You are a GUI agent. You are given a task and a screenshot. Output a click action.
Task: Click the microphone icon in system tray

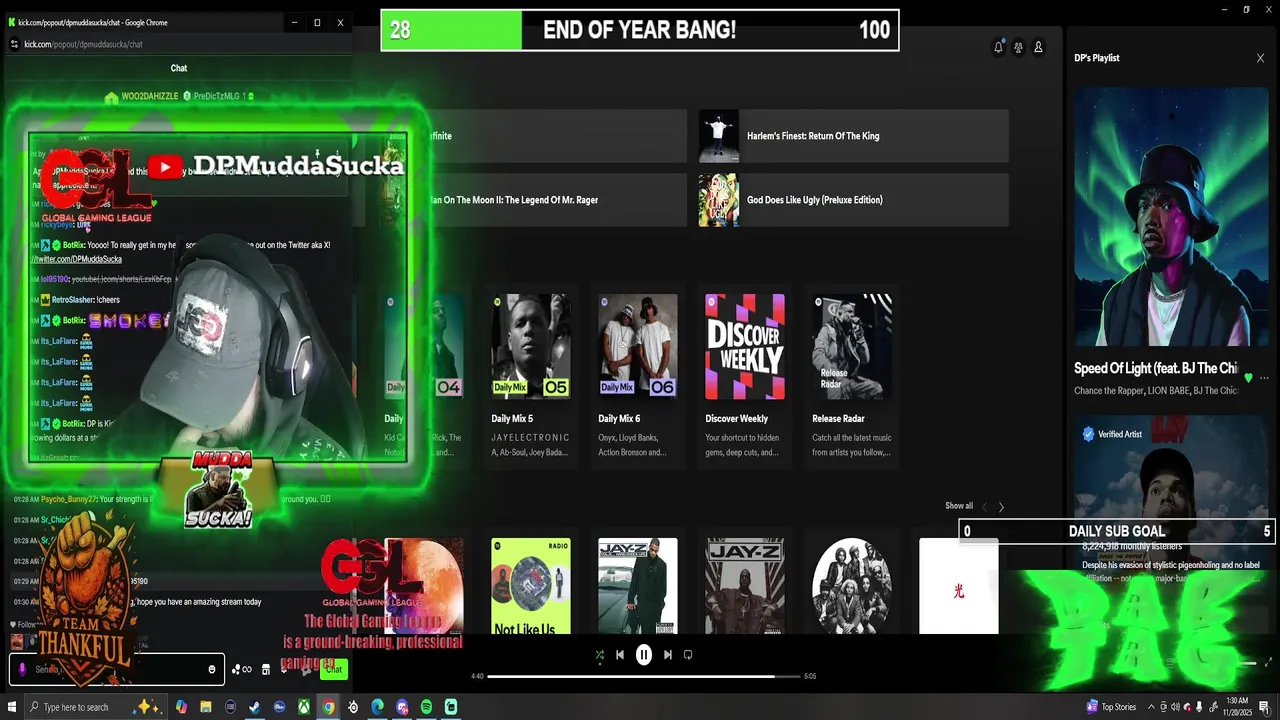click(x=1199, y=707)
